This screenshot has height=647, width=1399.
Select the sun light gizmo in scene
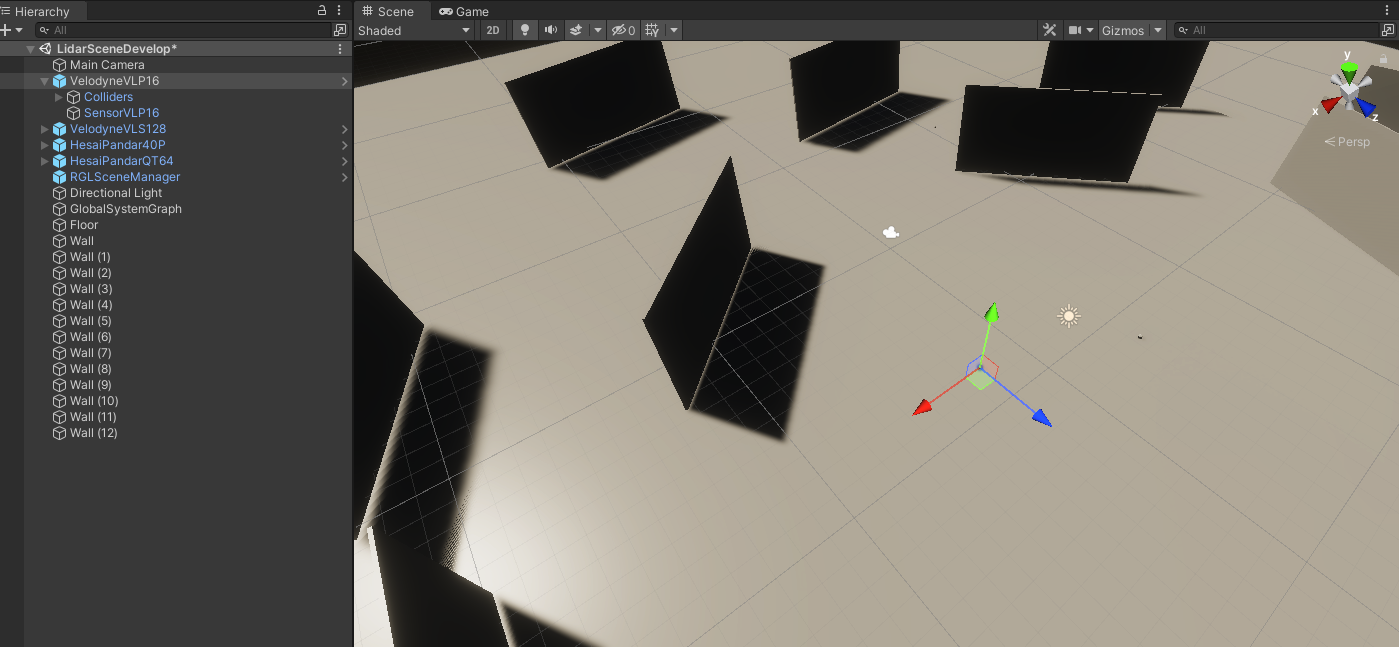point(1069,317)
